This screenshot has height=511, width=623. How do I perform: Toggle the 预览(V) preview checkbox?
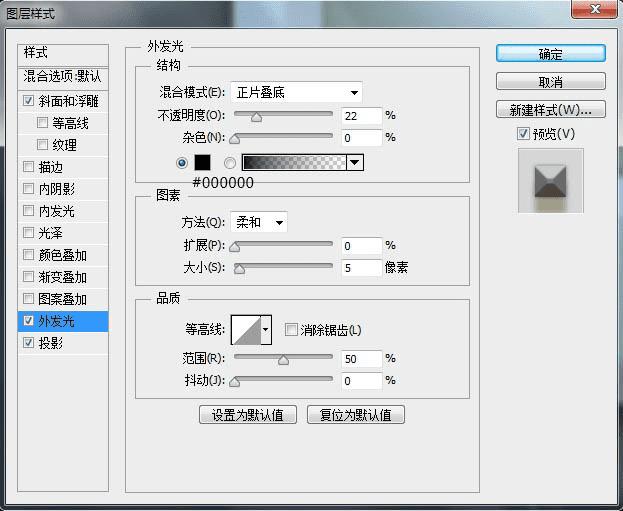523,134
